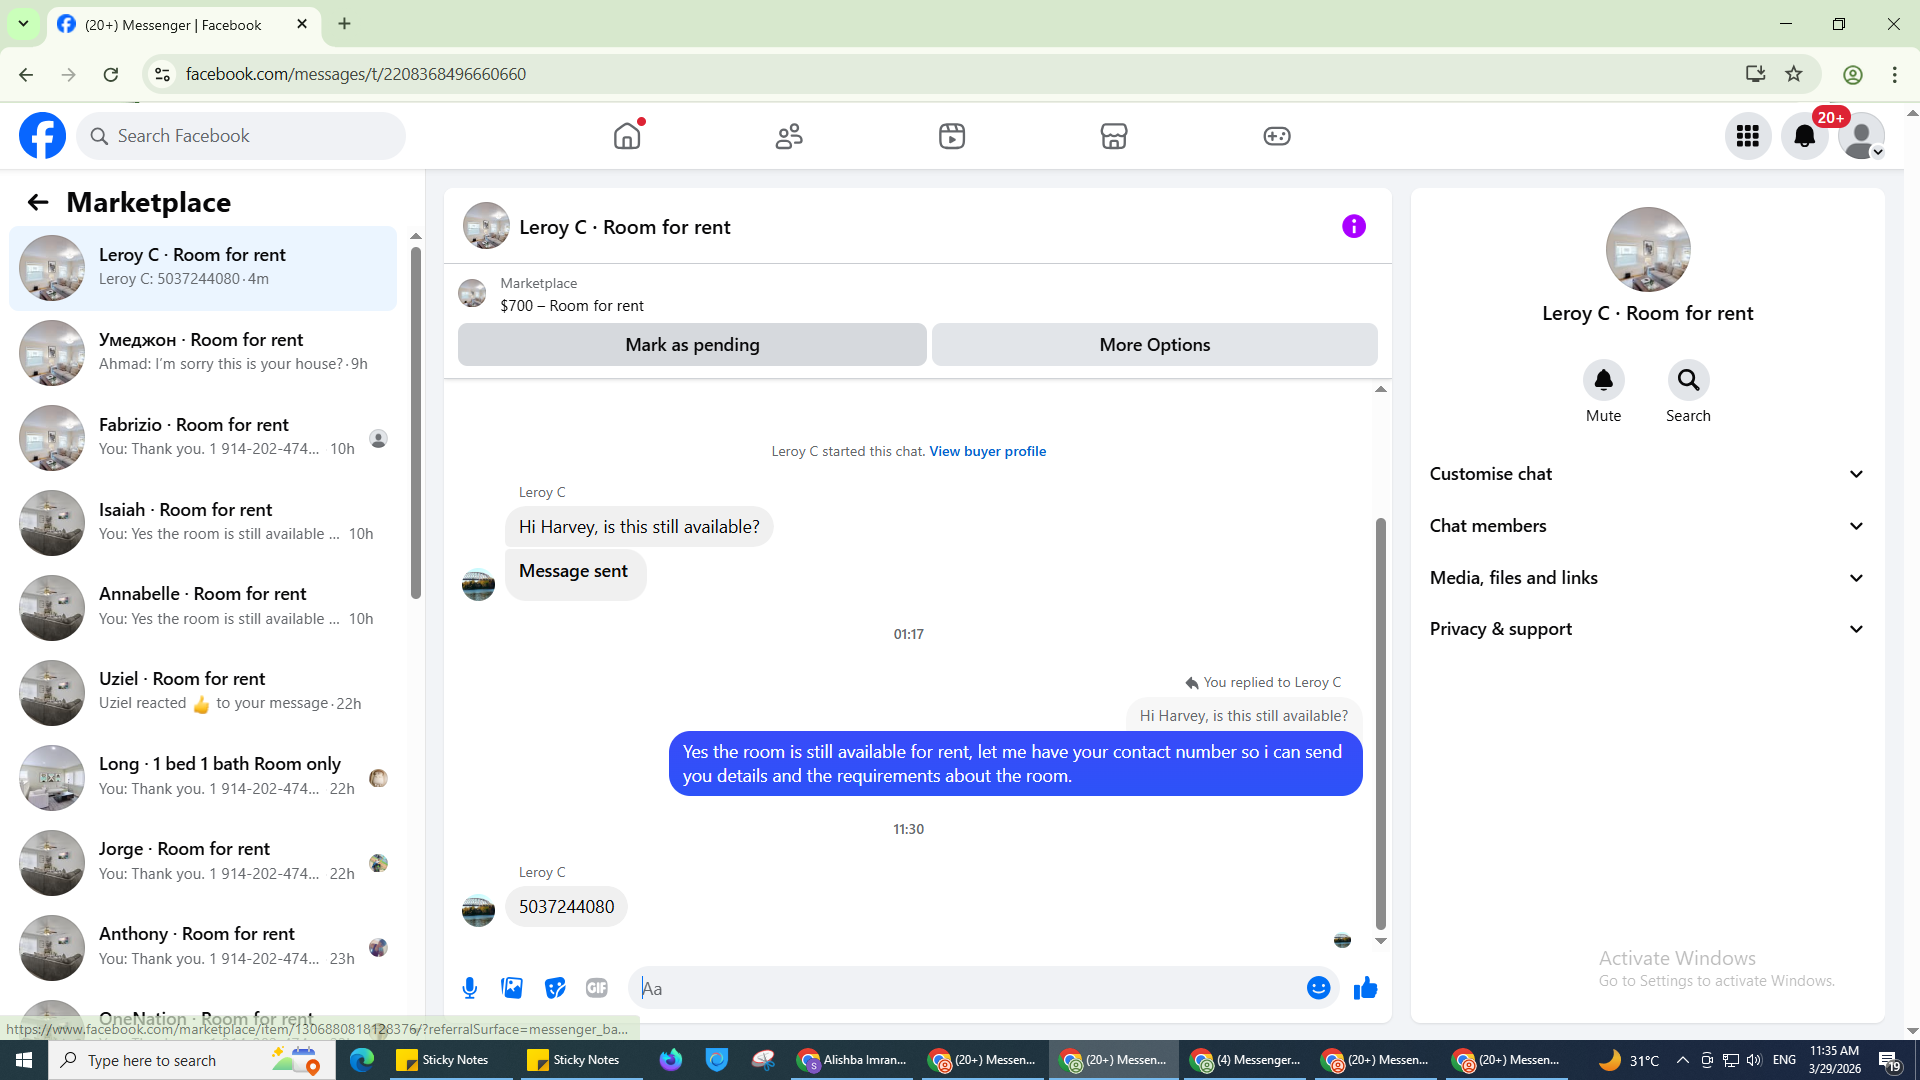The height and width of the screenshot is (1080, 1920).
Task: Open the Video/Reels icon
Action: coord(952,136)
